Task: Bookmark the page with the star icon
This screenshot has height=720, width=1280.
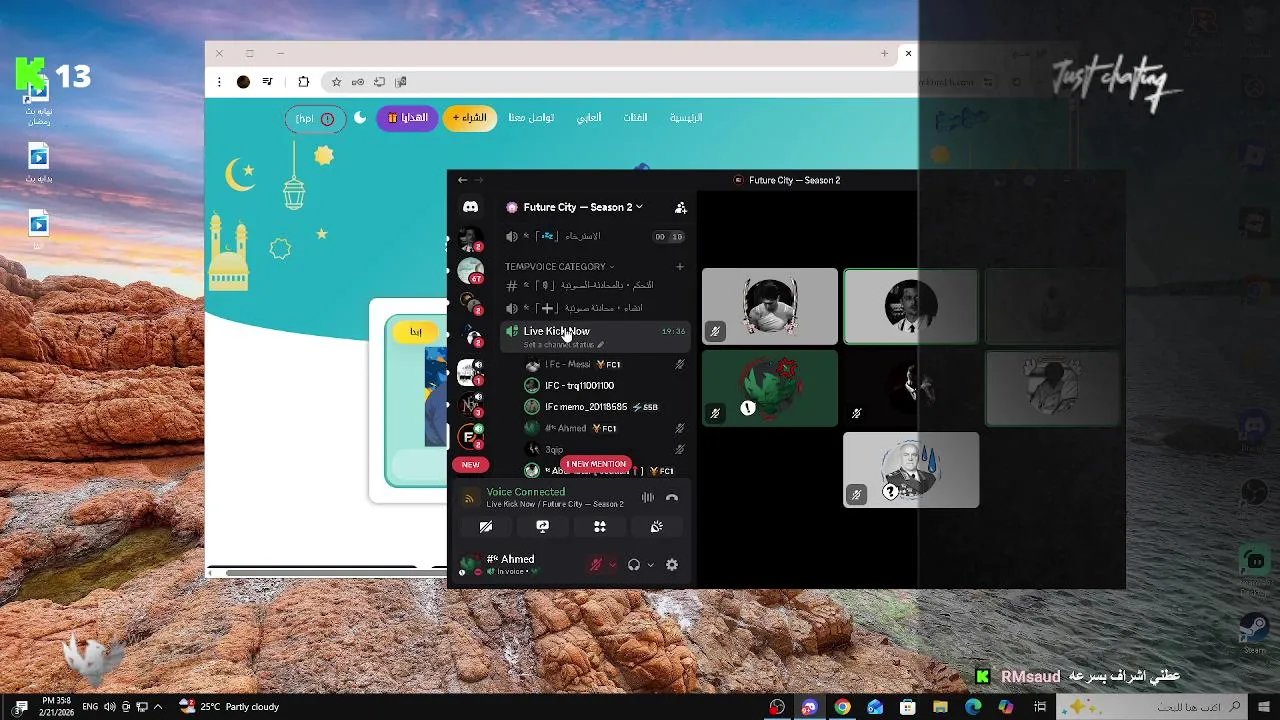Action: [x=336, y=82]
